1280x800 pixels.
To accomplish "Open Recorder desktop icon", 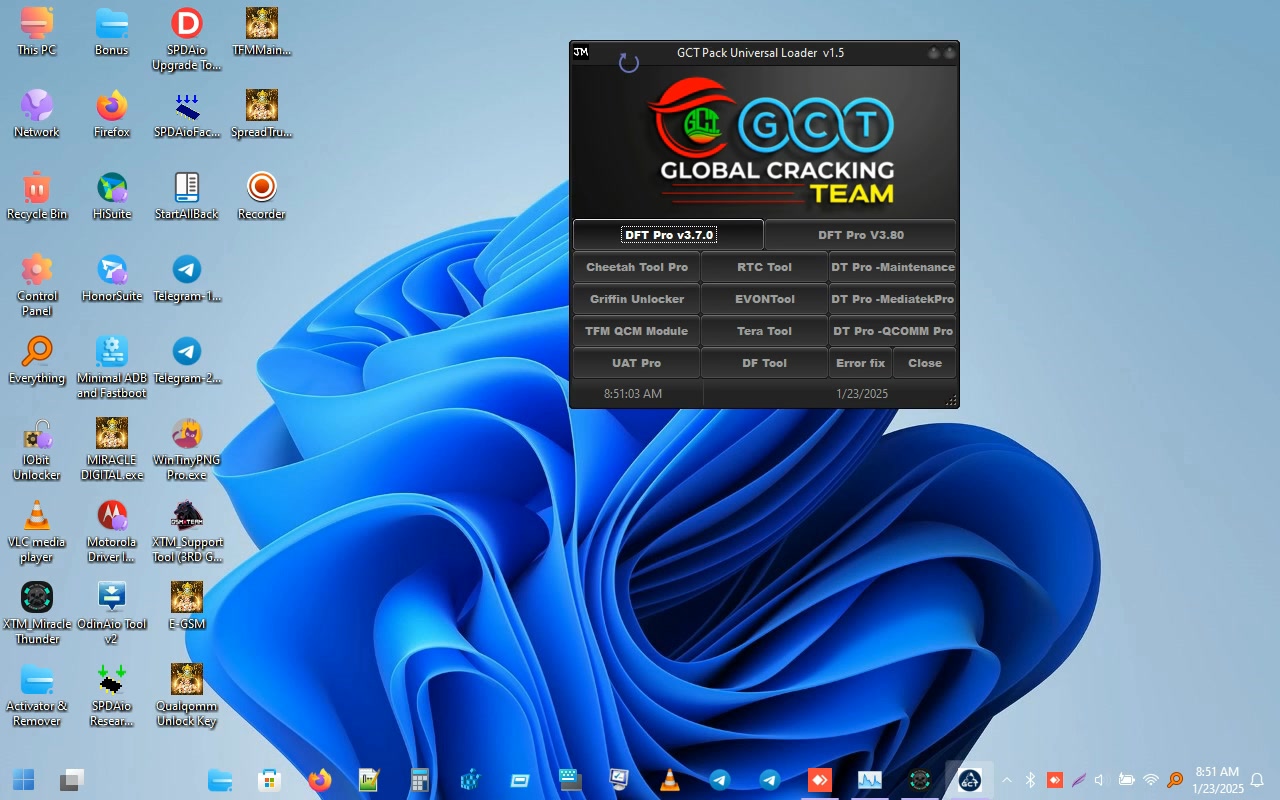I will coord(262,196).
